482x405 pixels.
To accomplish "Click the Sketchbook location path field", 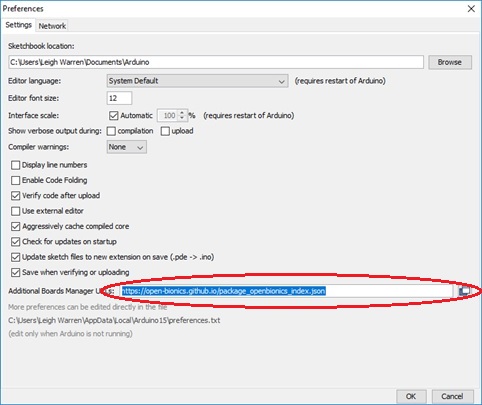I will 216,62.
